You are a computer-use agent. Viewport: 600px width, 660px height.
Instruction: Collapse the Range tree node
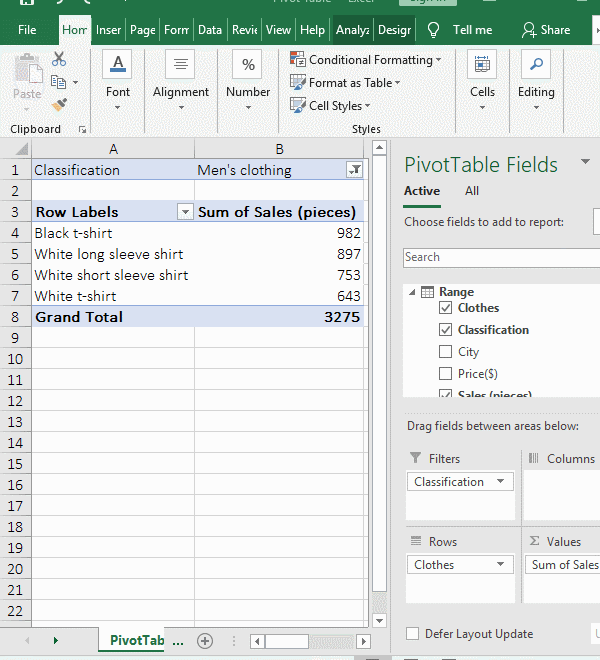coord(412,292)
